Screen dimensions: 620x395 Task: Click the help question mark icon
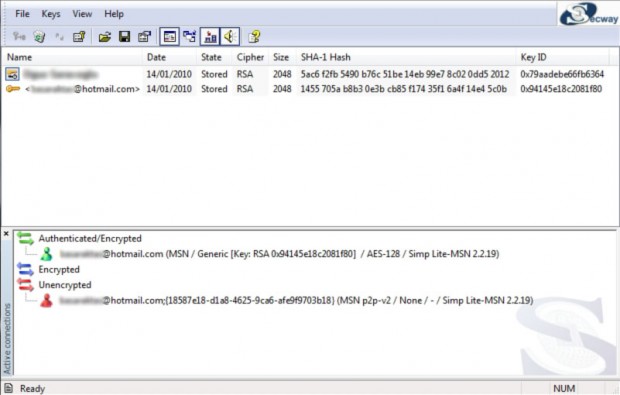click(x=254, y=37)
